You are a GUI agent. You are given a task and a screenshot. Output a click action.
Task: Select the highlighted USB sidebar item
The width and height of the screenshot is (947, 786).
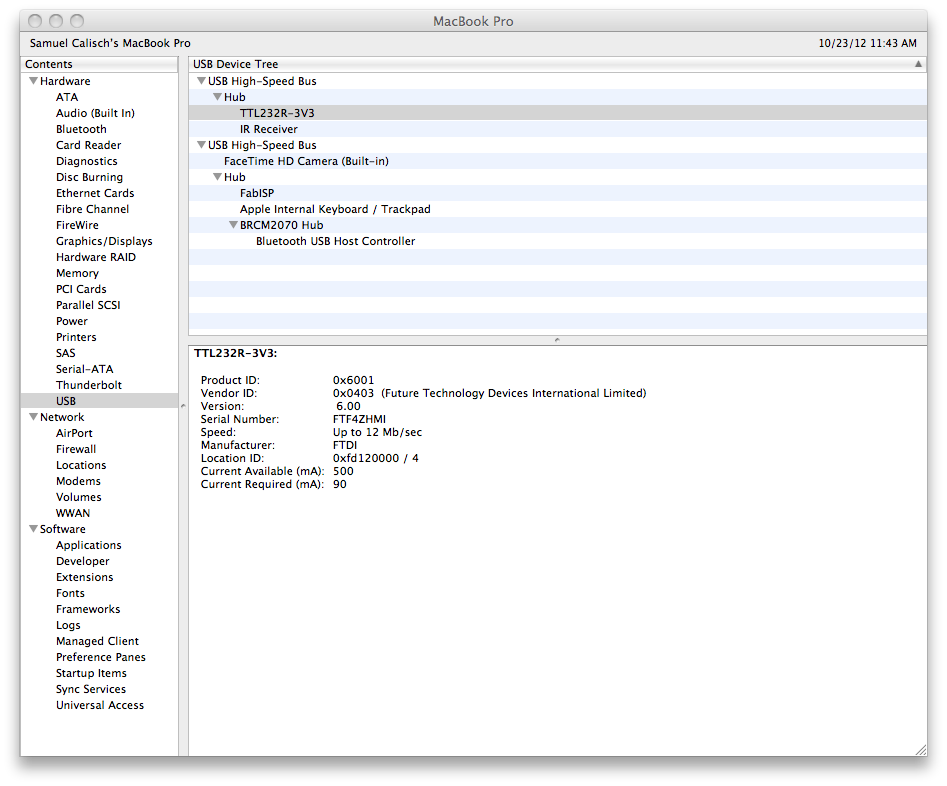(99, 401)
